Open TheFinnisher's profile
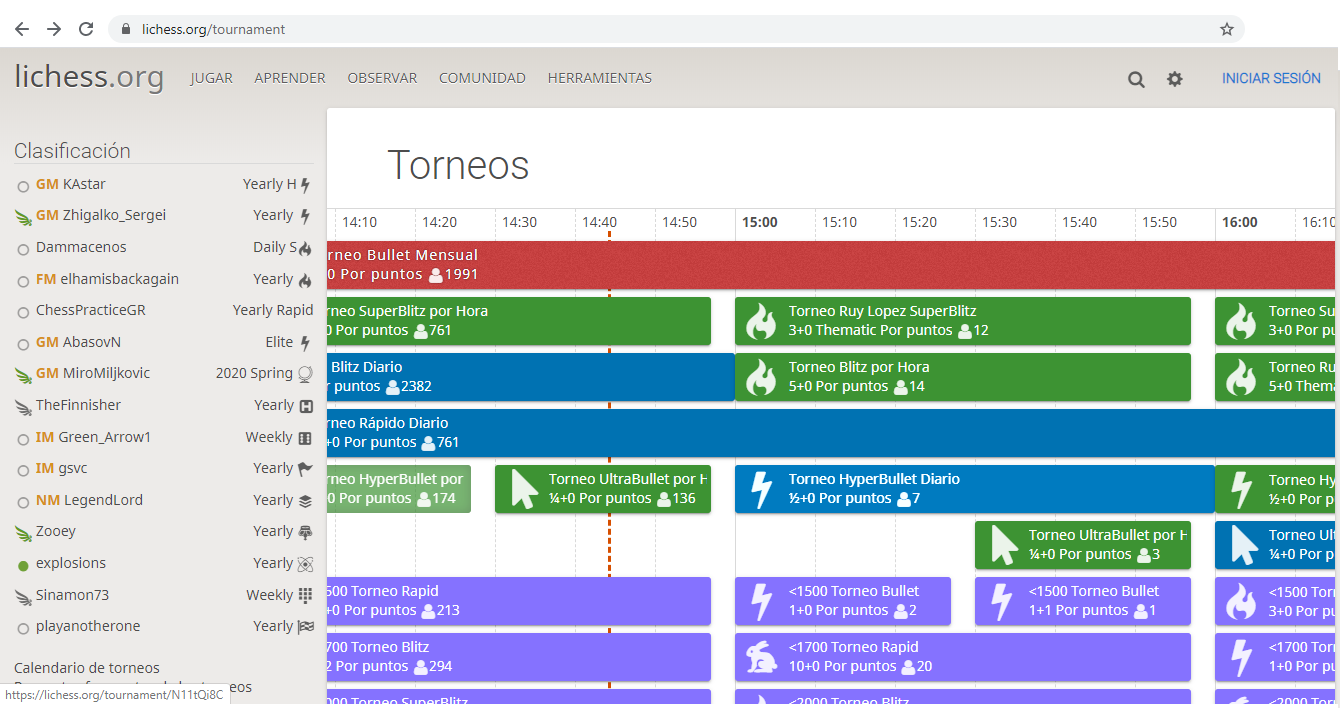Viewport: 1340px width, 708px height. click(78, 405)
